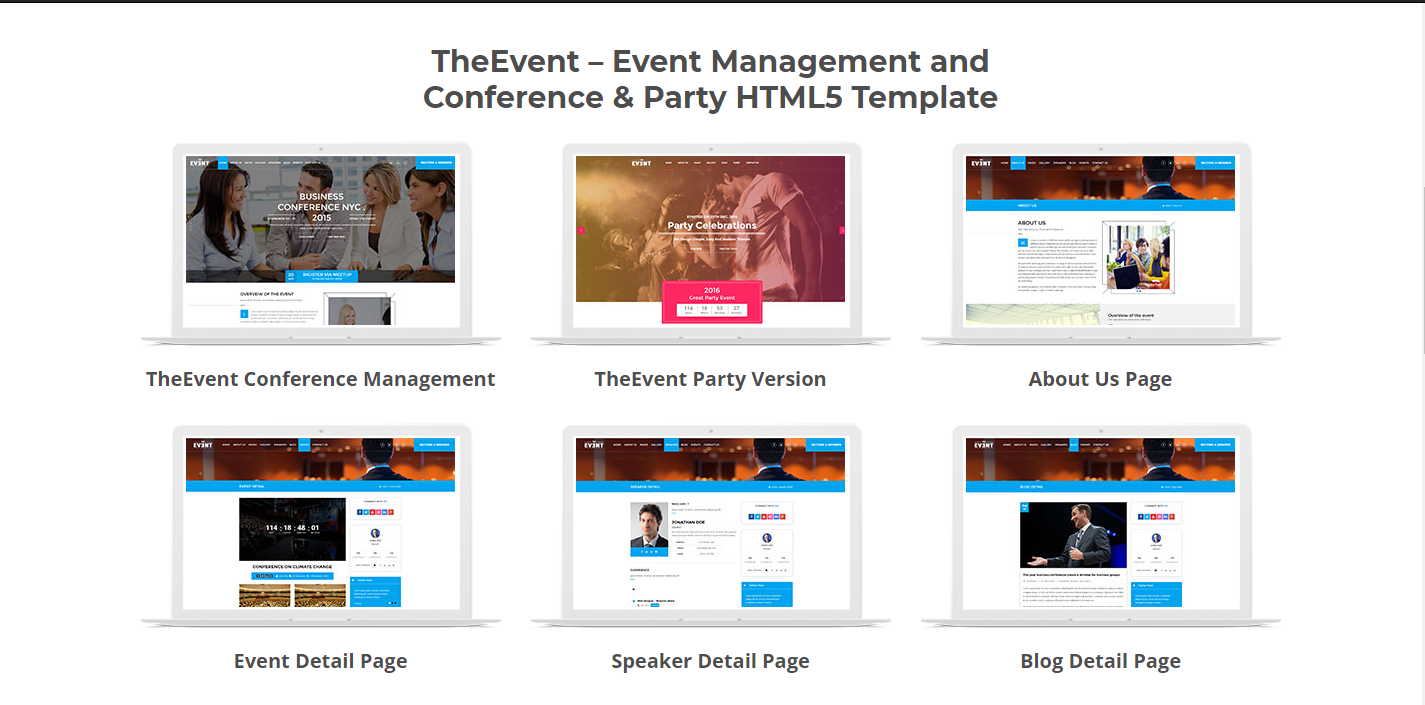Go to the 'Speaker Detail Page' caption link
Viewport: 1425px width, 705px height.
710,661
